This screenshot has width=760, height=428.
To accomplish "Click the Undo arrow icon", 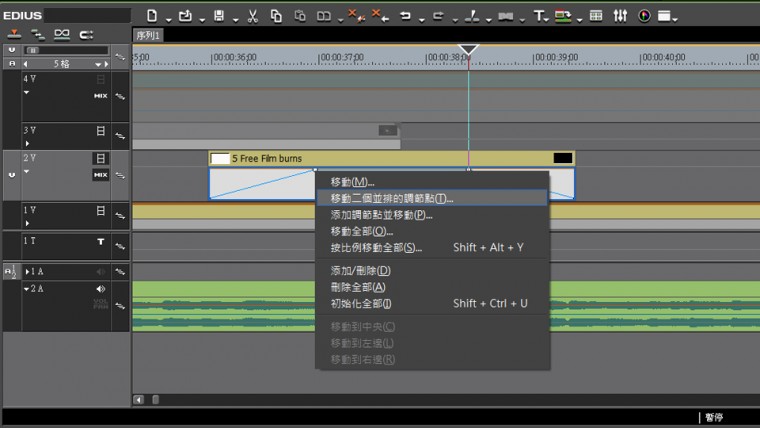I will pyautogui.click(x=405, y=16).
